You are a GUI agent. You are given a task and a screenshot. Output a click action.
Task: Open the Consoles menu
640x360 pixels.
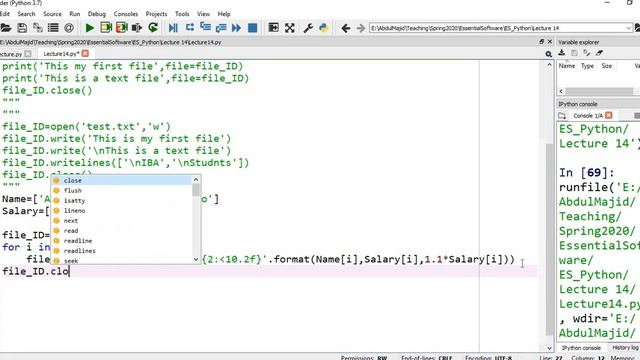pos(126,14)
